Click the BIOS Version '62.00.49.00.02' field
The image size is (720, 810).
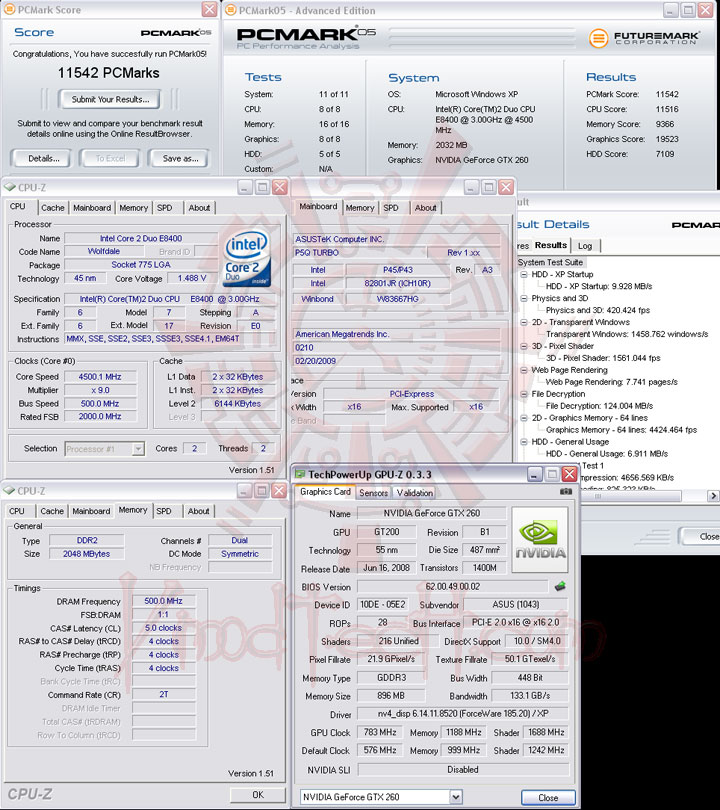point(452,586)
